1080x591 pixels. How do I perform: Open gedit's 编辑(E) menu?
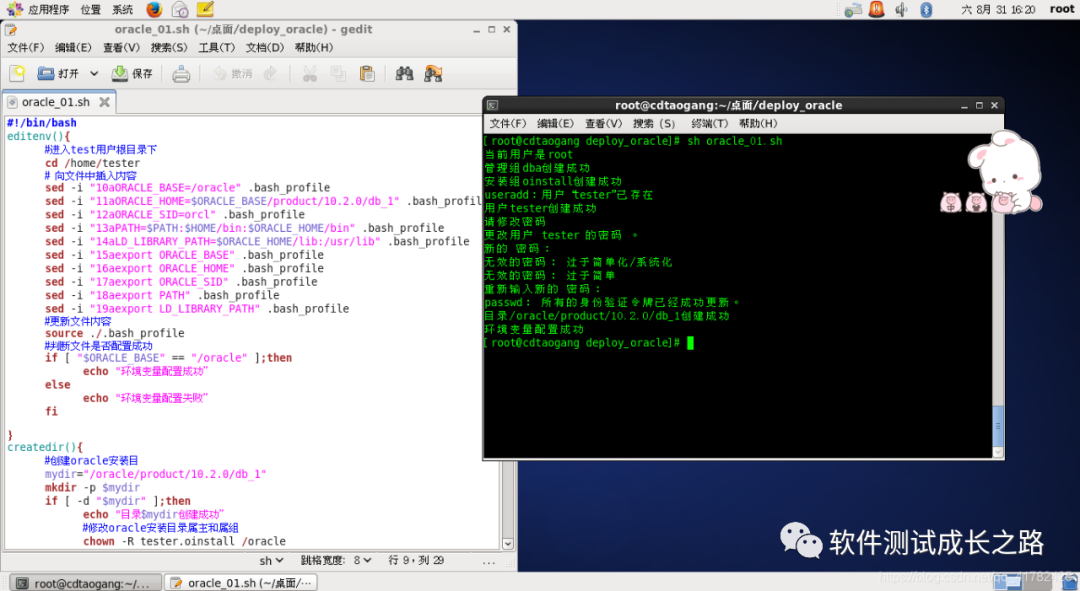click(73, 48)
